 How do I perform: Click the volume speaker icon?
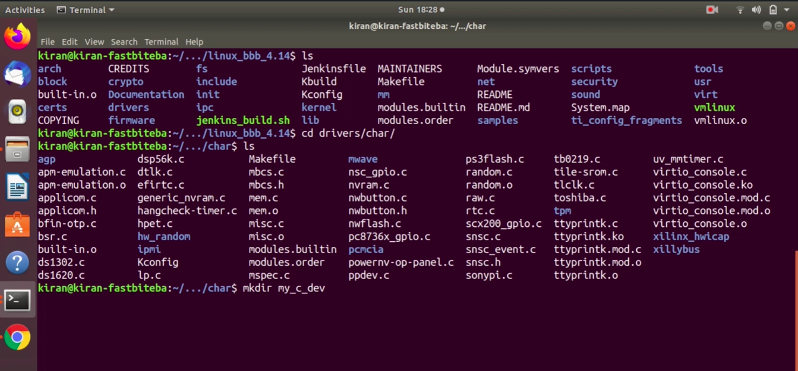[x=756, y=10]
